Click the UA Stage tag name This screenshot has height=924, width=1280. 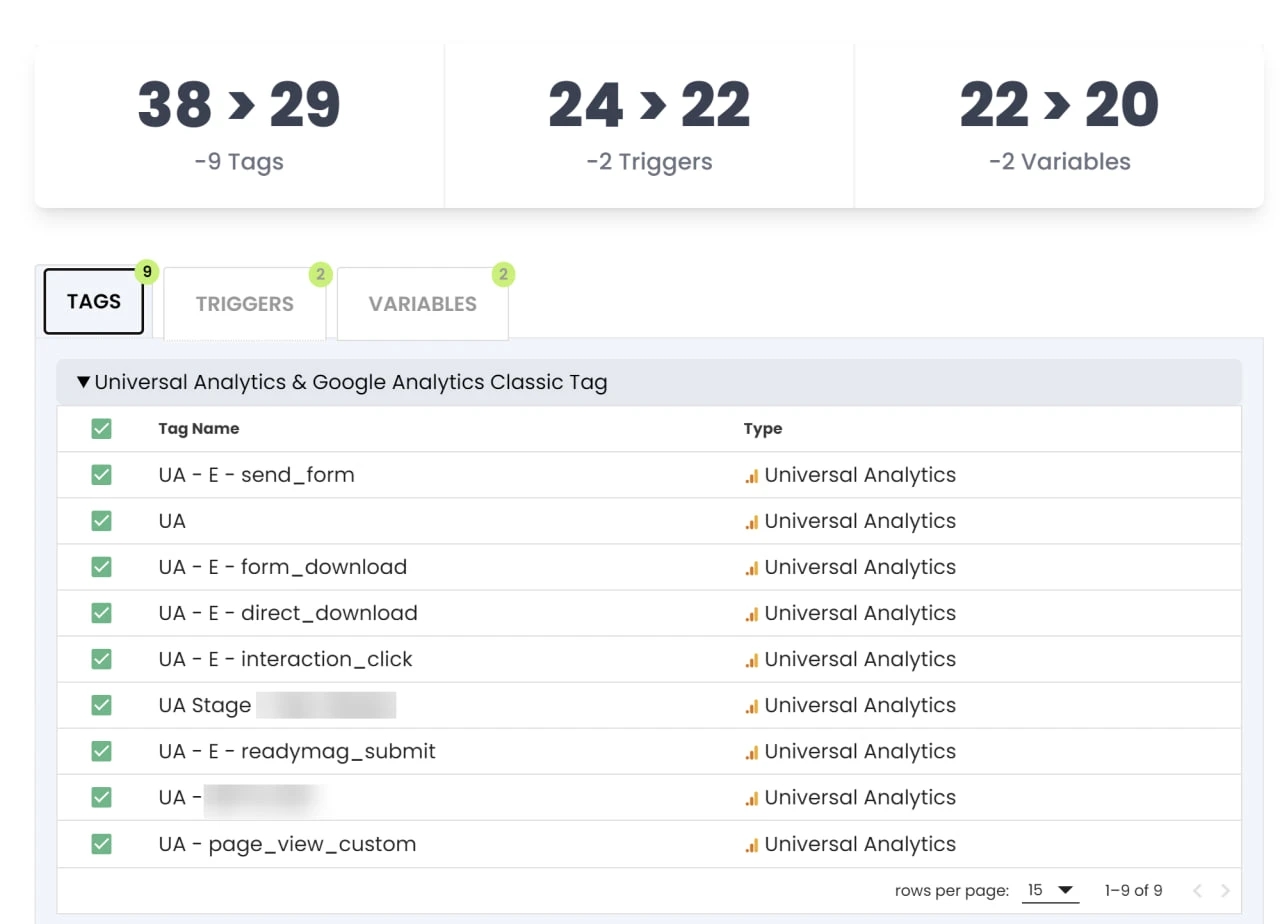click(x=204, y=706)
